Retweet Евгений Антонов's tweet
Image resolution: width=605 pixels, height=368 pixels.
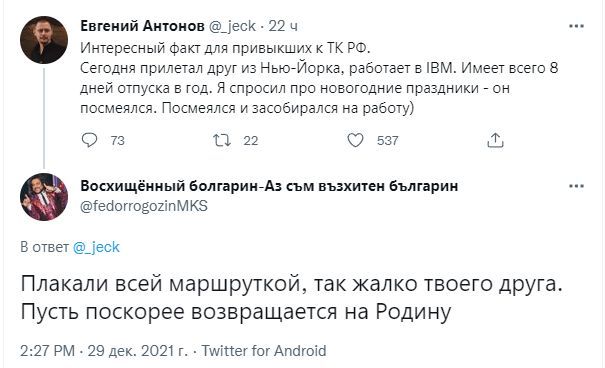point(222,140)
